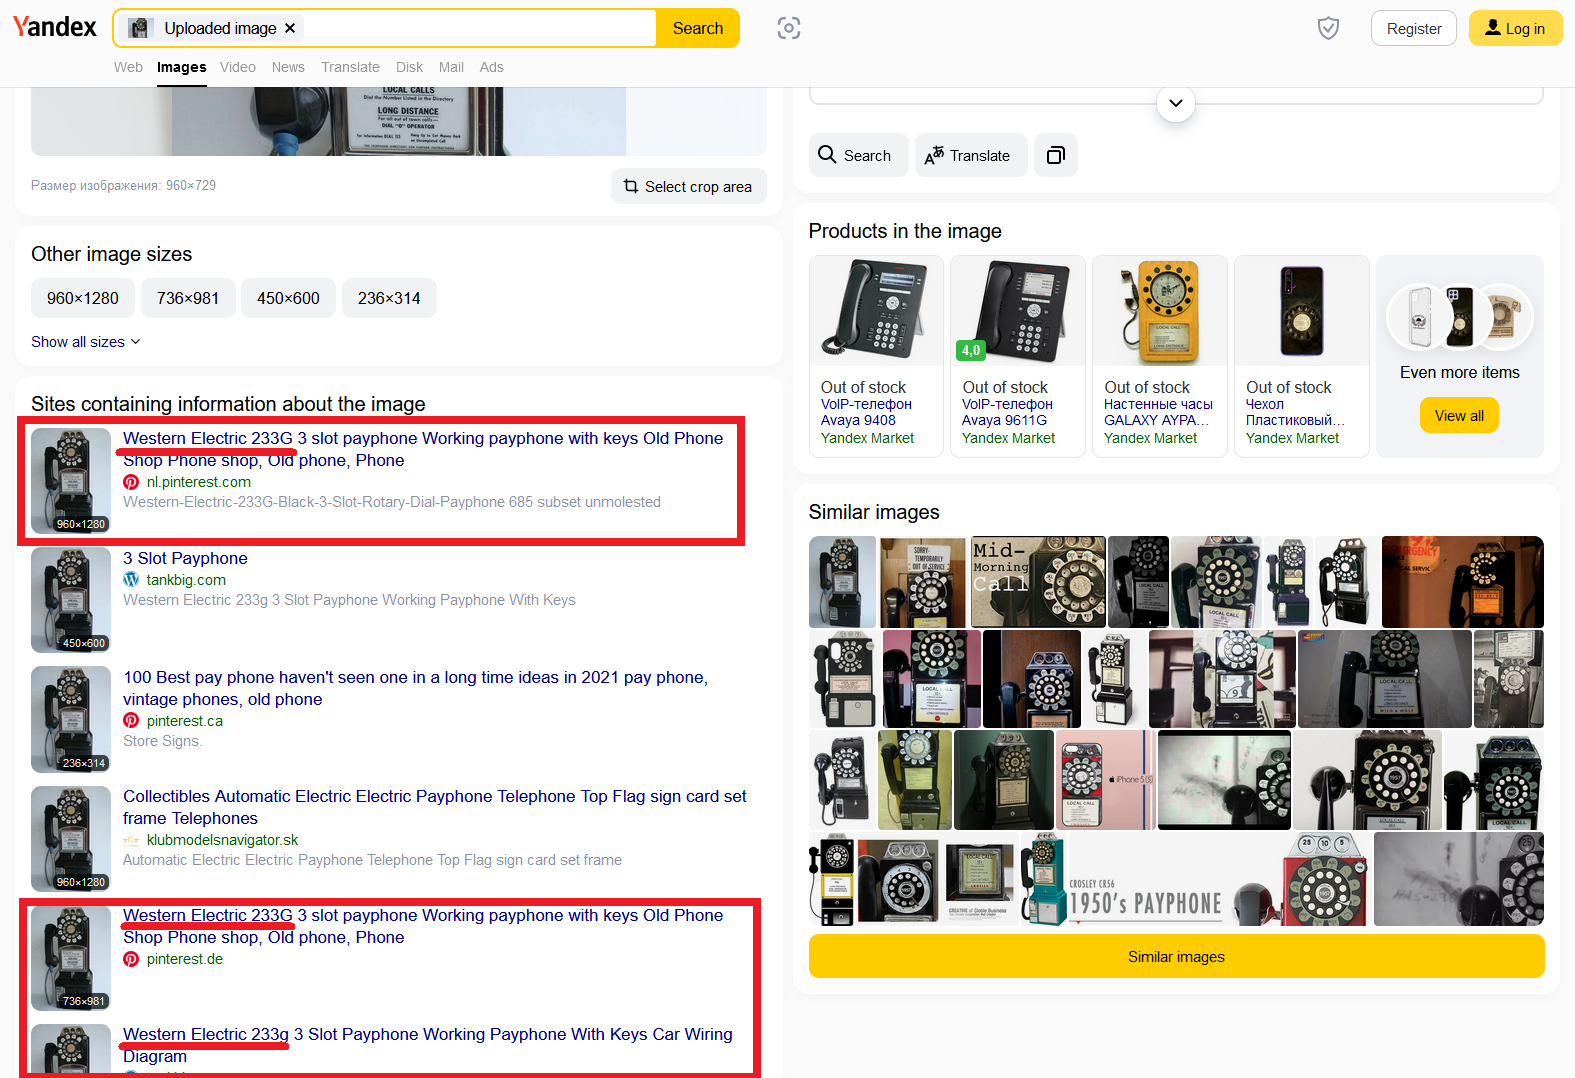1575x1078 pixels.
Task: Open the Car Wiring Diagram payphone result
Action: click(428, 1045)
